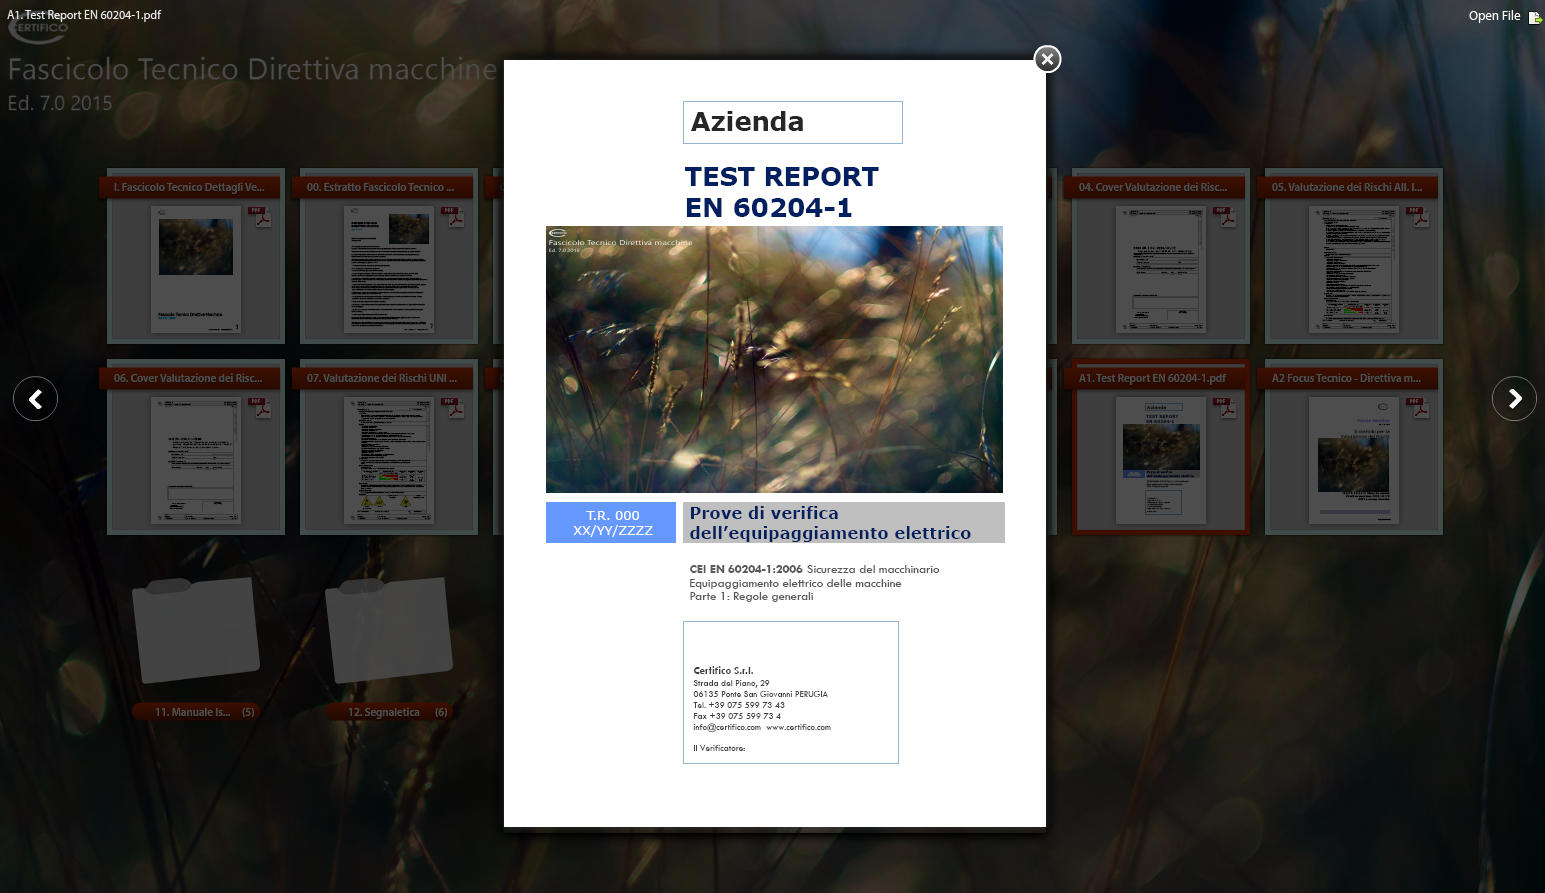Select the 07. Valutazione dei Rischi UNI thumbnail

(389, 460)
